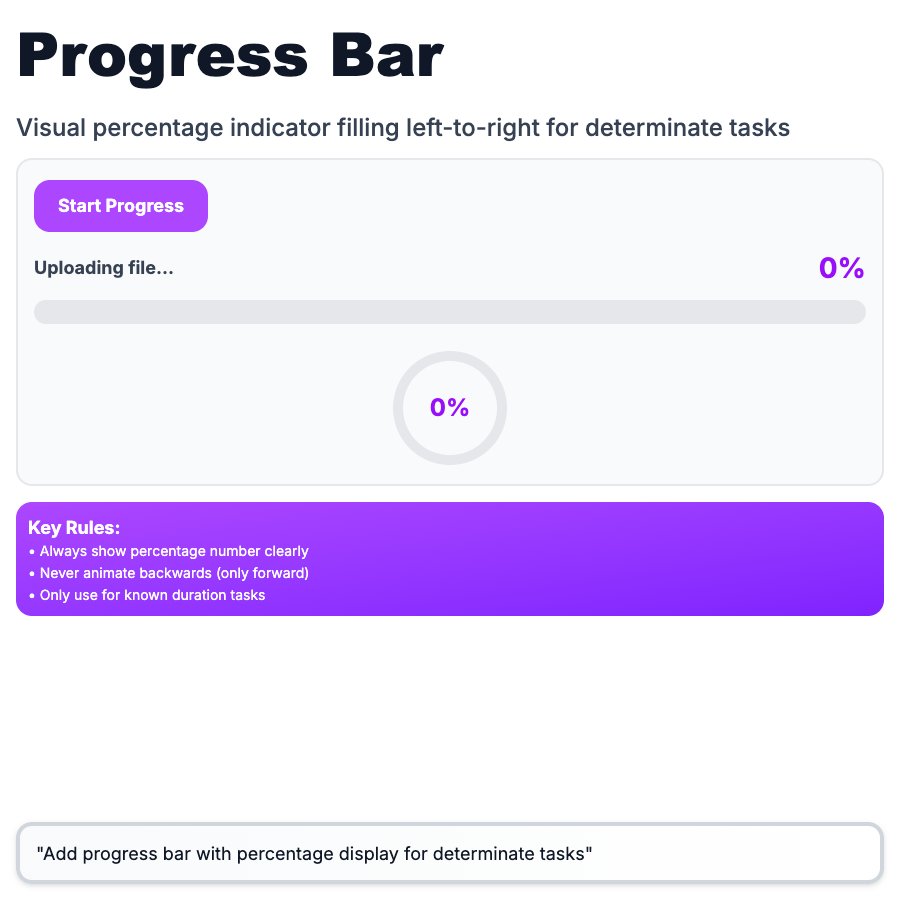
Task: Focus the prompt text field at the bottom
Action: tap(450, 854)
